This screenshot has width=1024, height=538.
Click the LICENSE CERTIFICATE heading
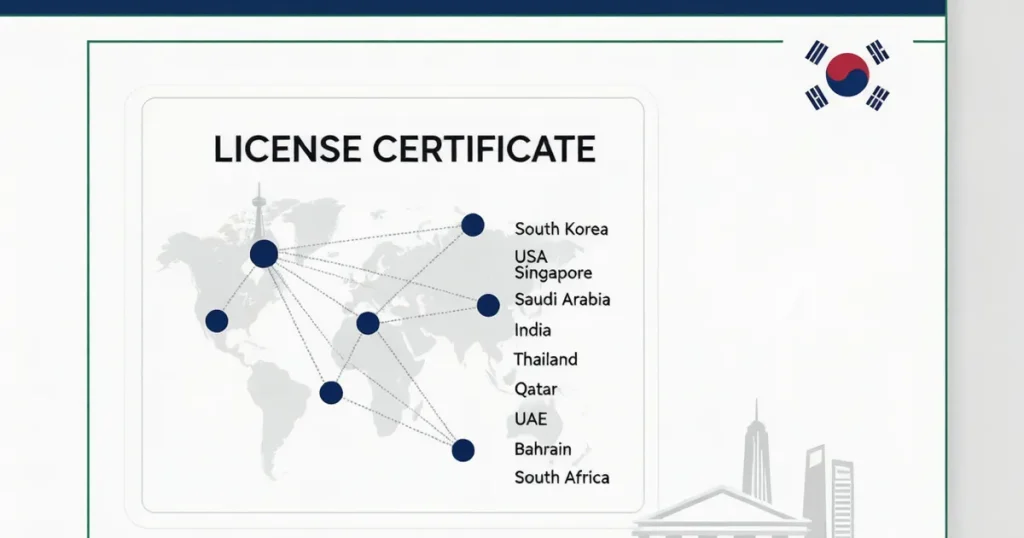(x=405, y=149)
